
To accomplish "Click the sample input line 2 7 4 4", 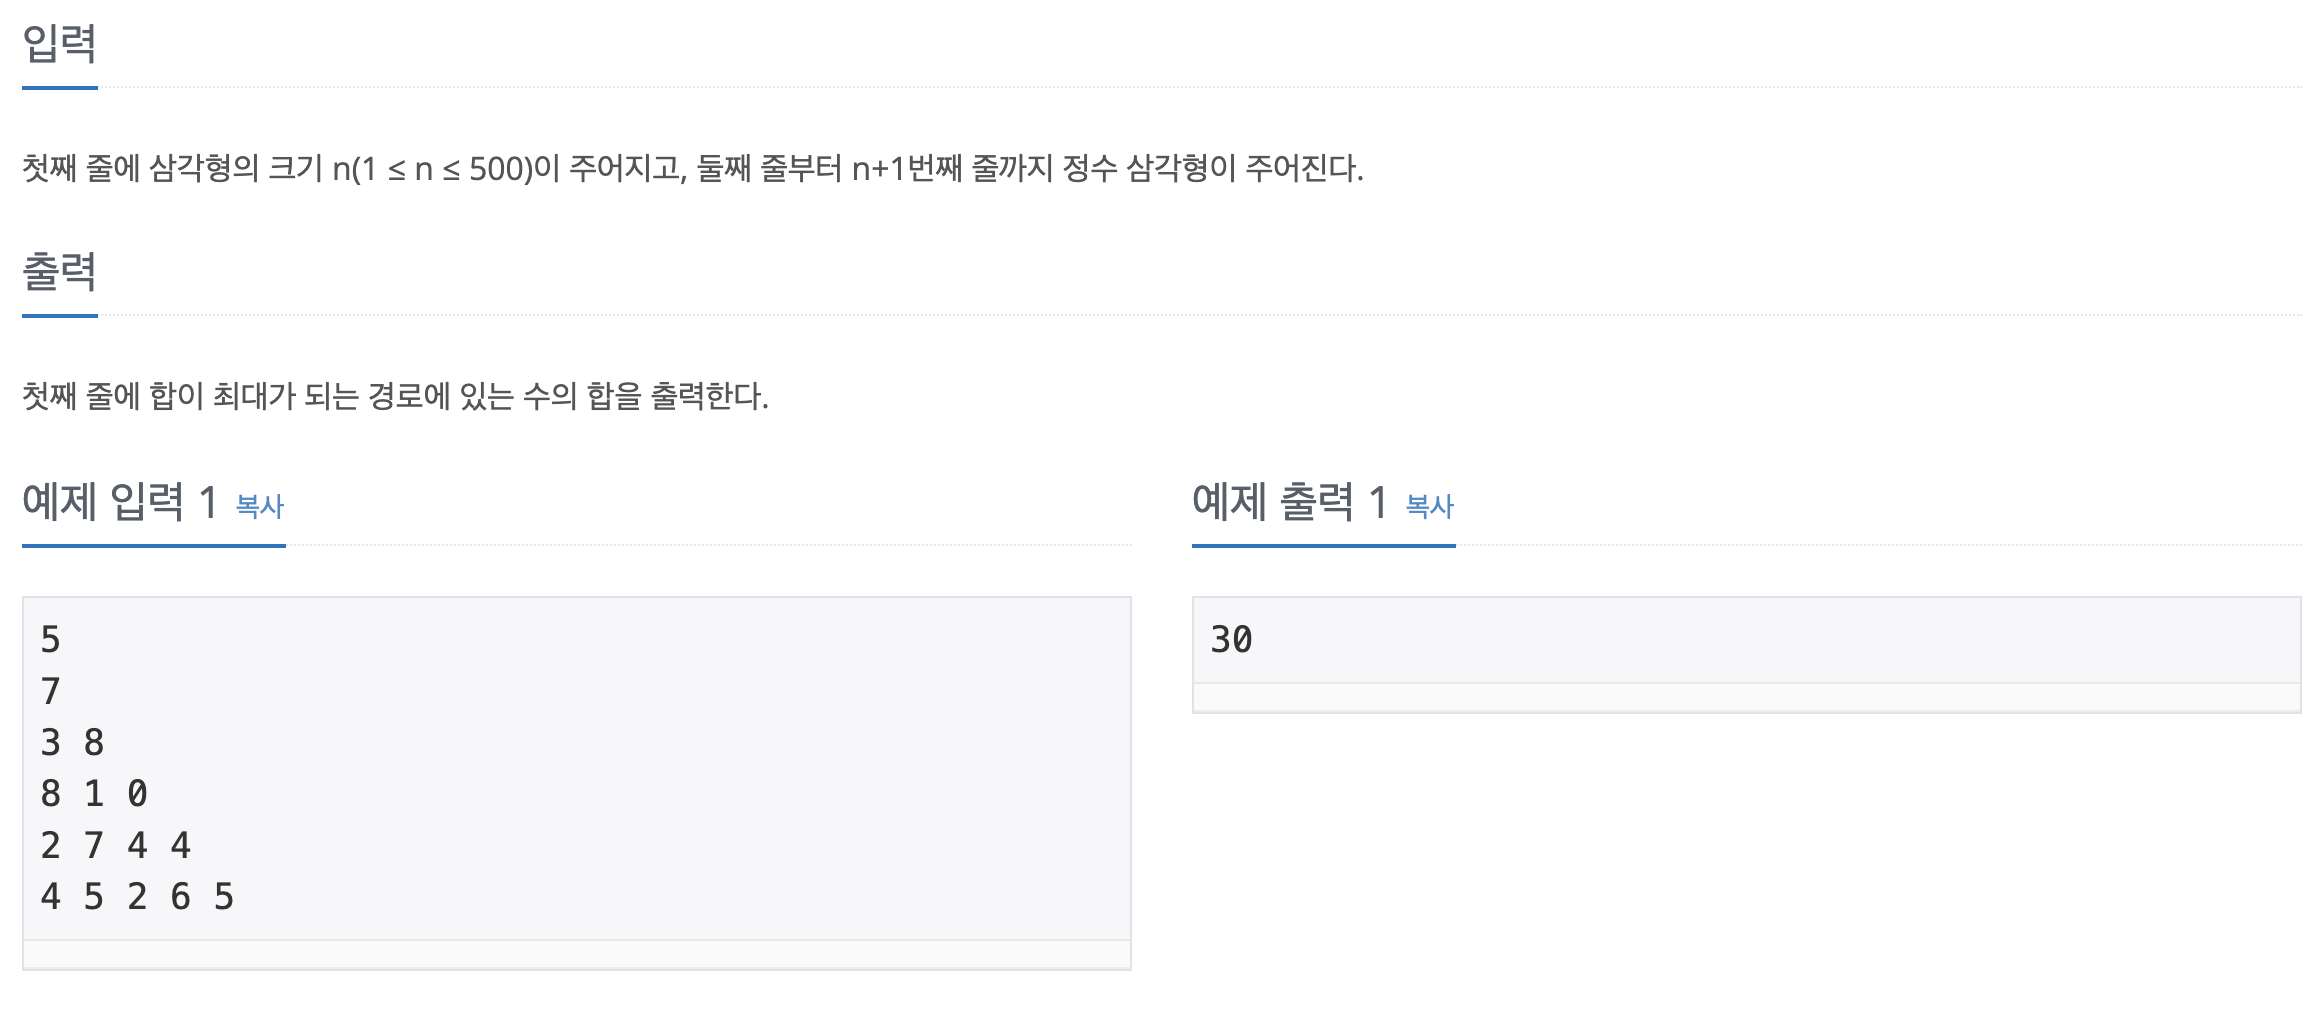I will coord(115,846).
